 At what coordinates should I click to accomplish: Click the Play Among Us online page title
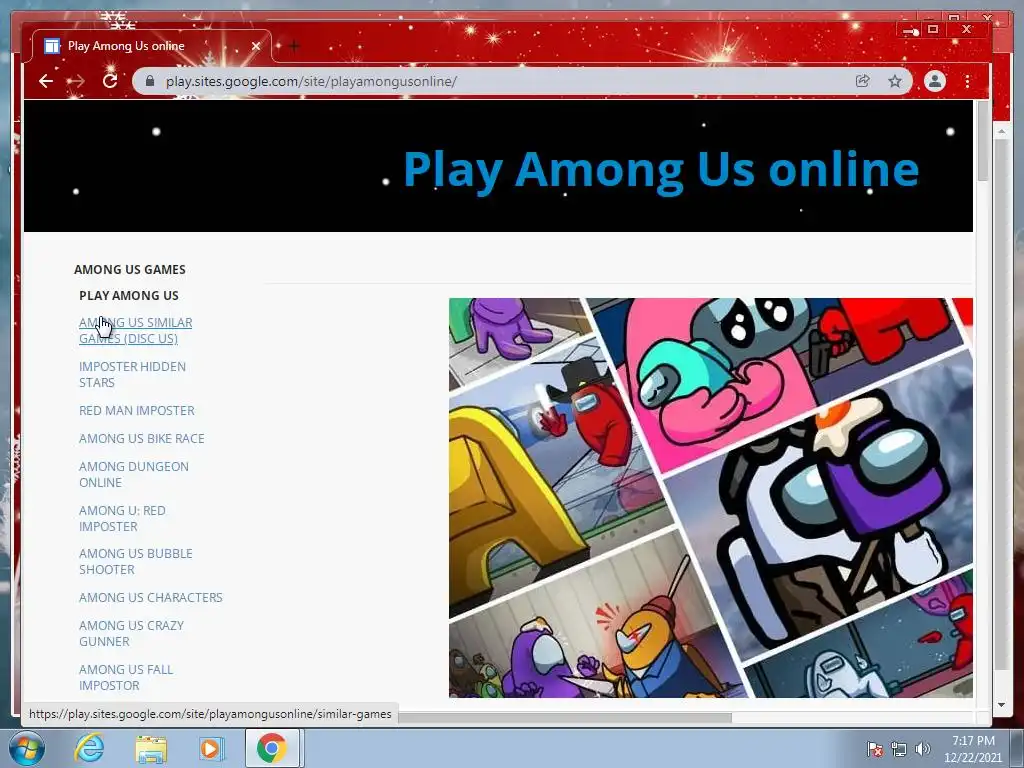coord(661,168)
